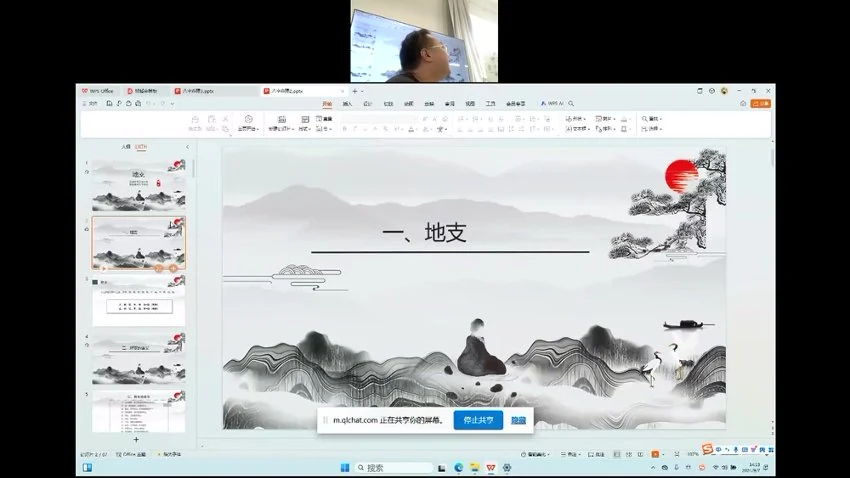The image size is (850, 478).
Task: Click the font color icon in ribbon
Action: tap(411, 129)
